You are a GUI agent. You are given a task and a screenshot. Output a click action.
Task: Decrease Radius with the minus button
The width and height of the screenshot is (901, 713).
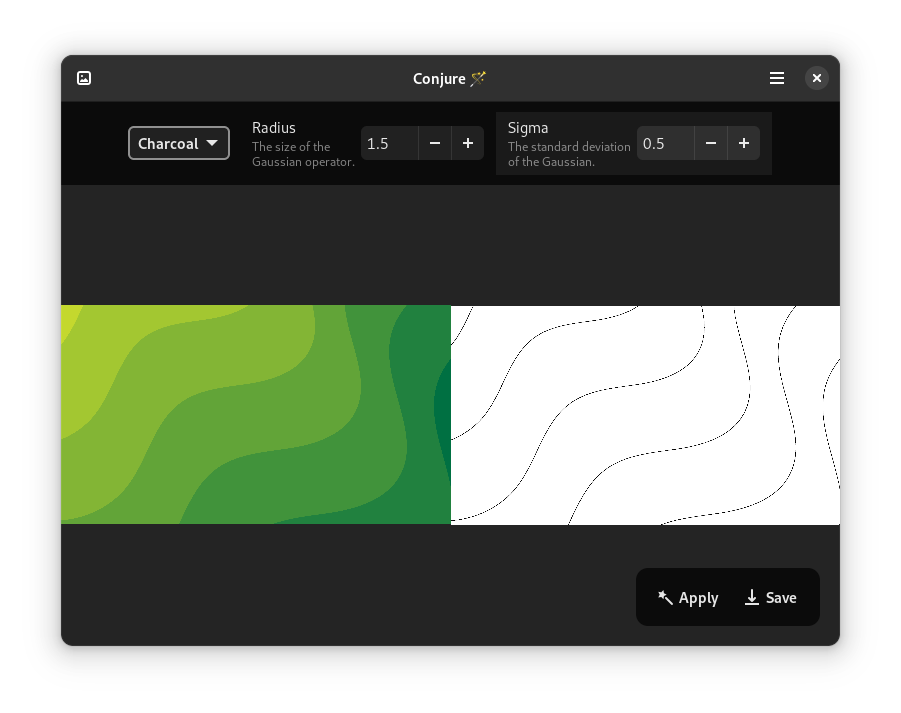pos(435,143)
